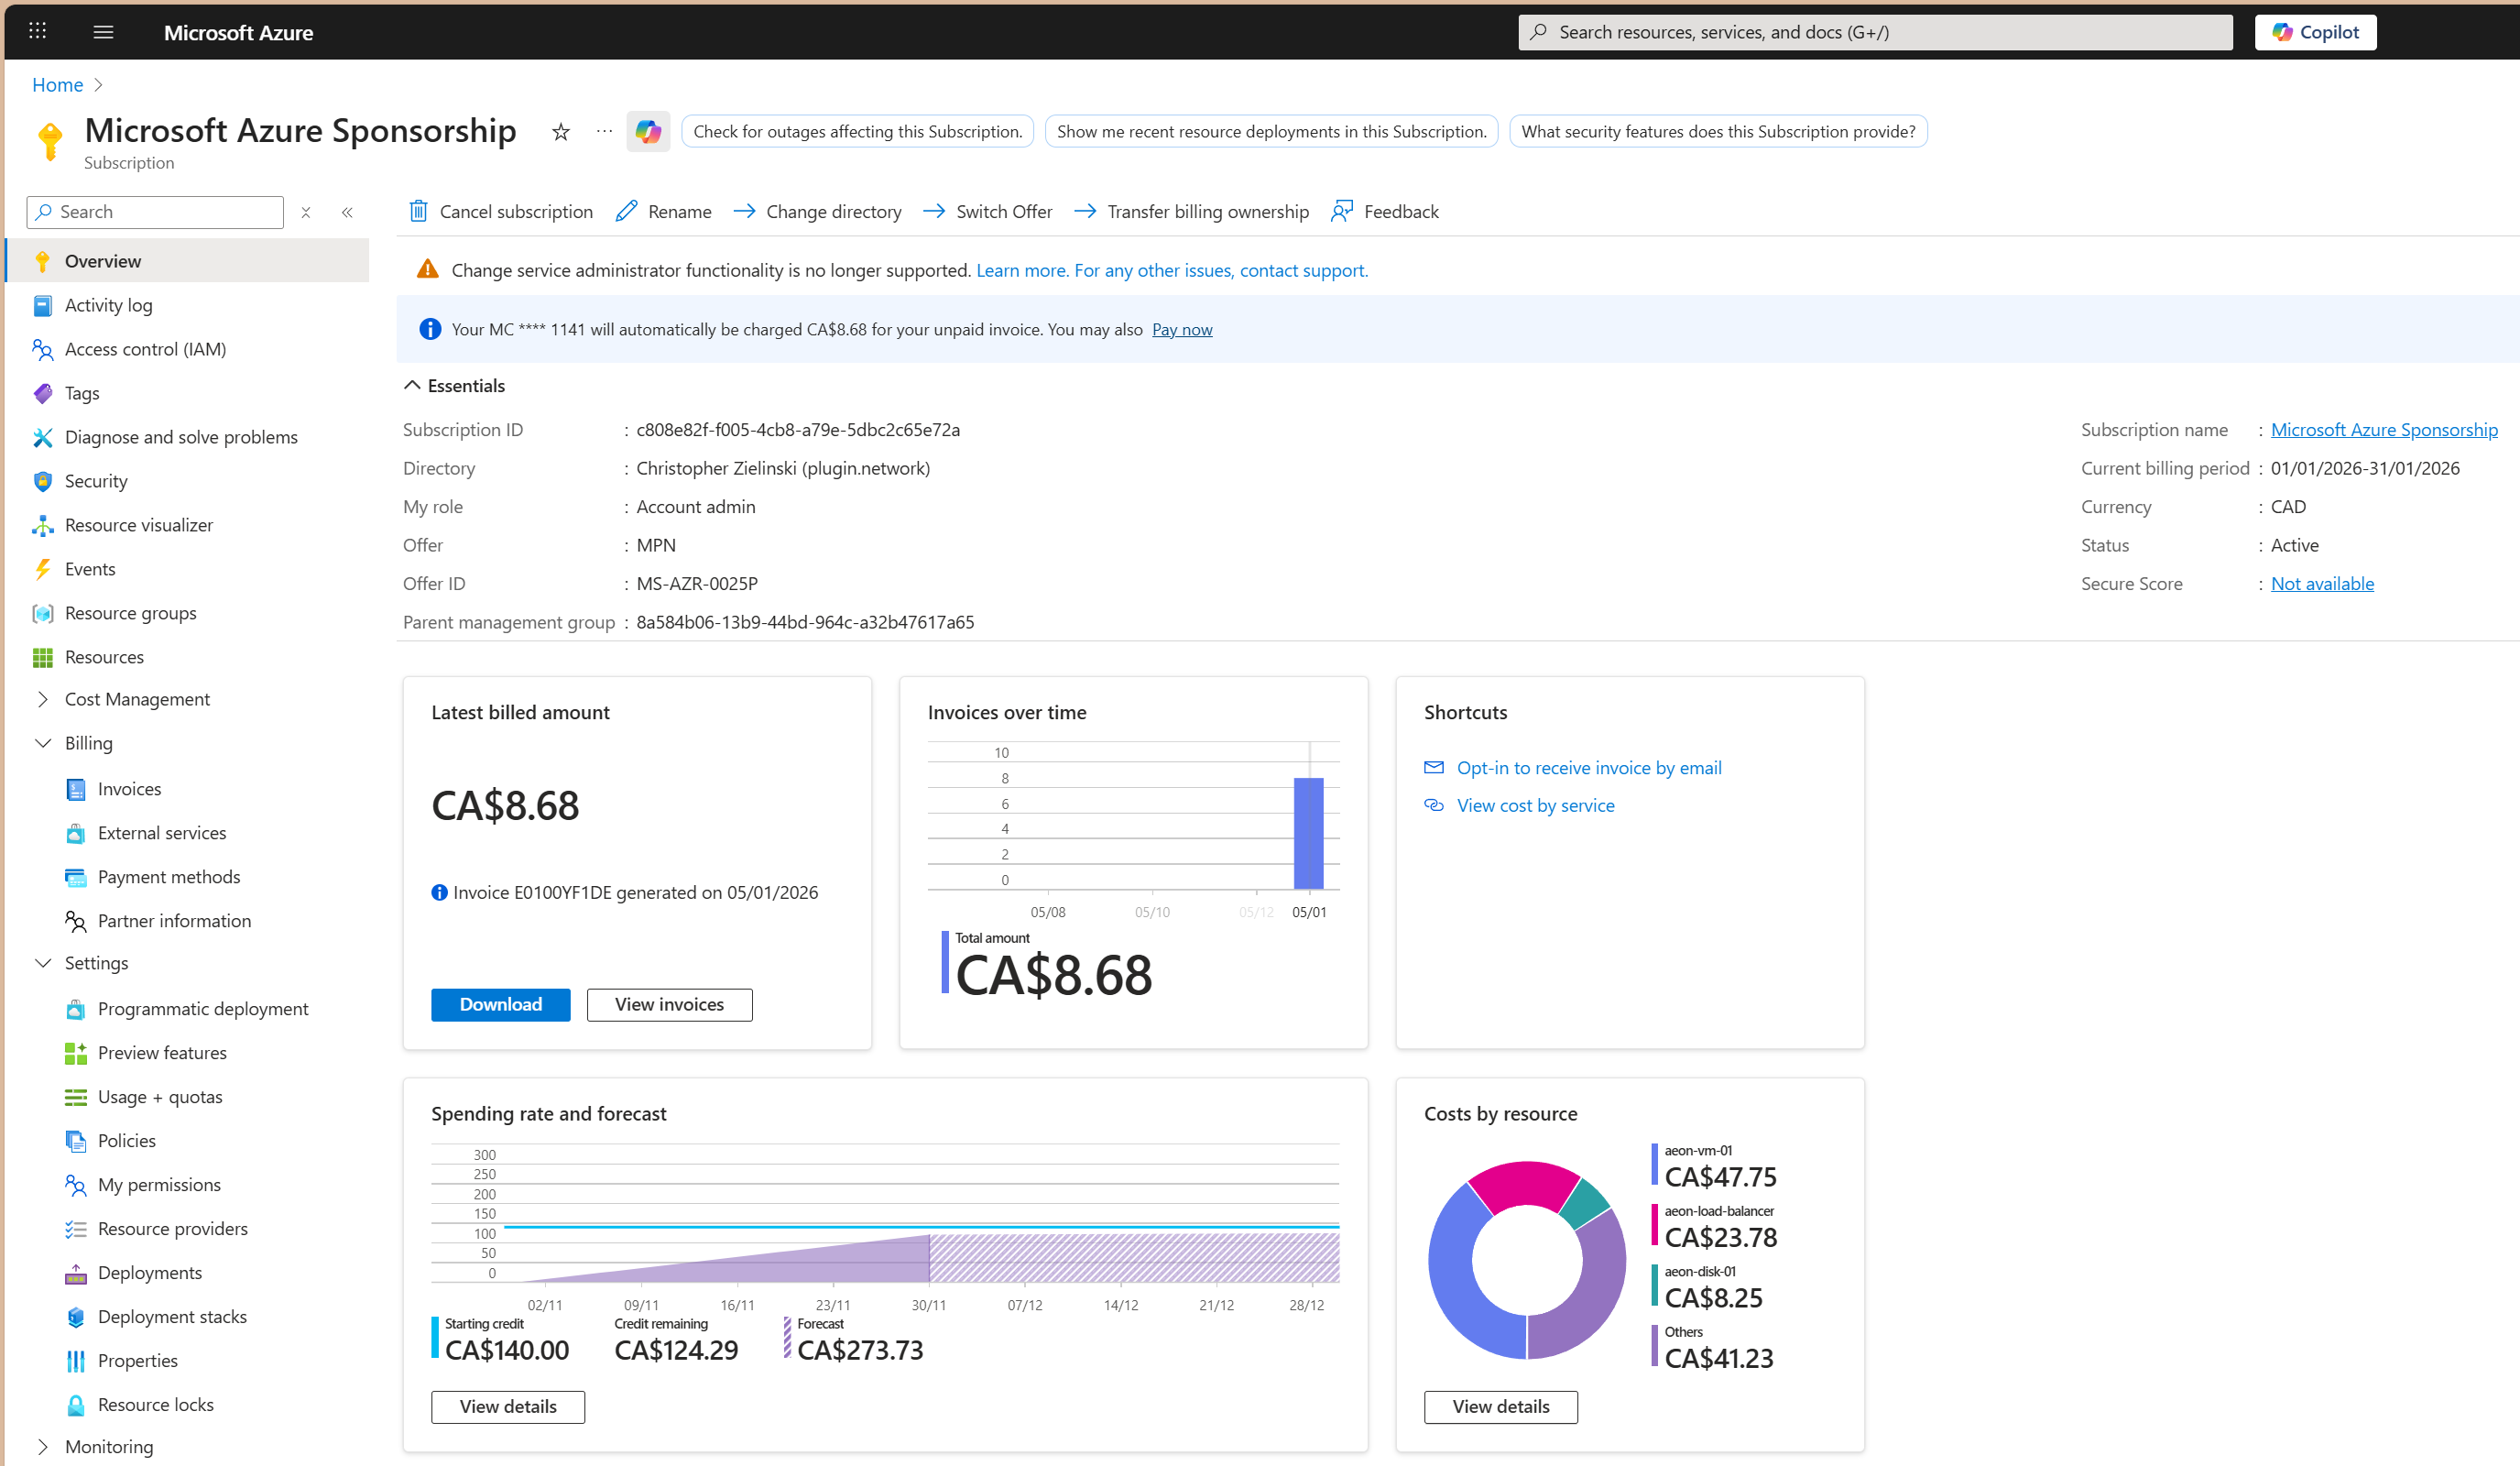Open Activity log from the sidebar
2520x1466 pixels.
(109, 305)
